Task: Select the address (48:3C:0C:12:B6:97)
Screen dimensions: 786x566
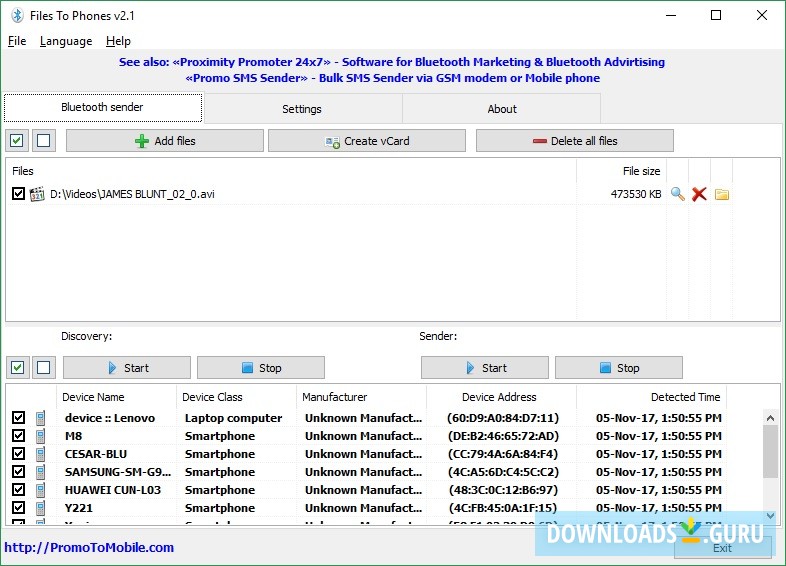Action: (503, 490)
